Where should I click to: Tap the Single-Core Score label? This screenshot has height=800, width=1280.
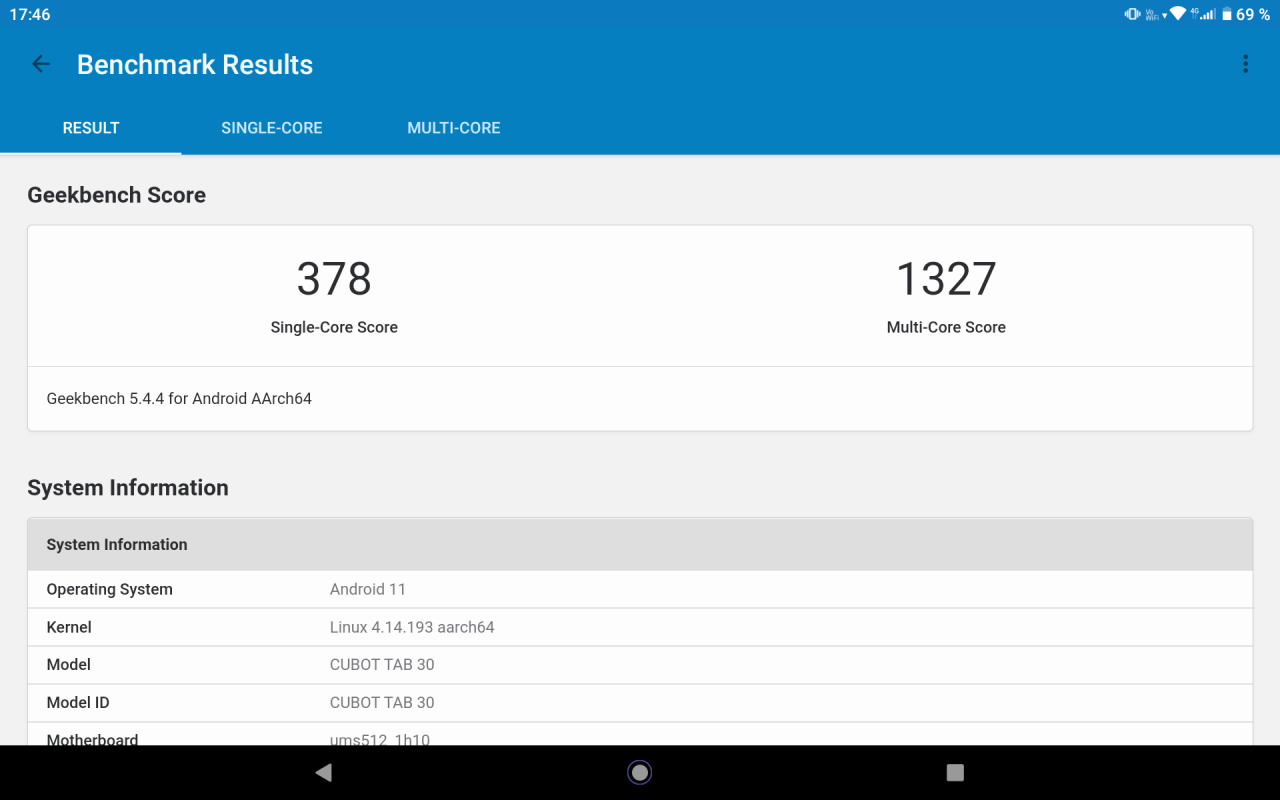(x=334, y=327)
